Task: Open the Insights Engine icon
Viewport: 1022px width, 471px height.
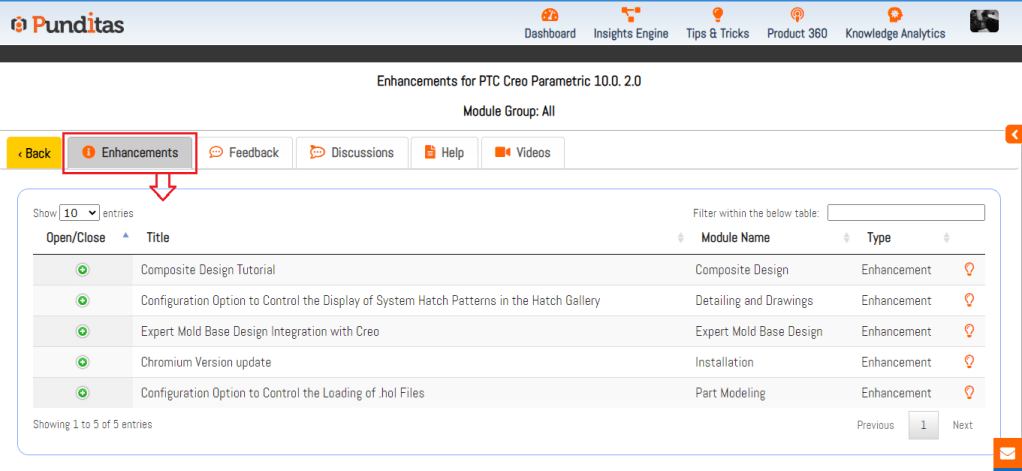Action: click(630, 15)
